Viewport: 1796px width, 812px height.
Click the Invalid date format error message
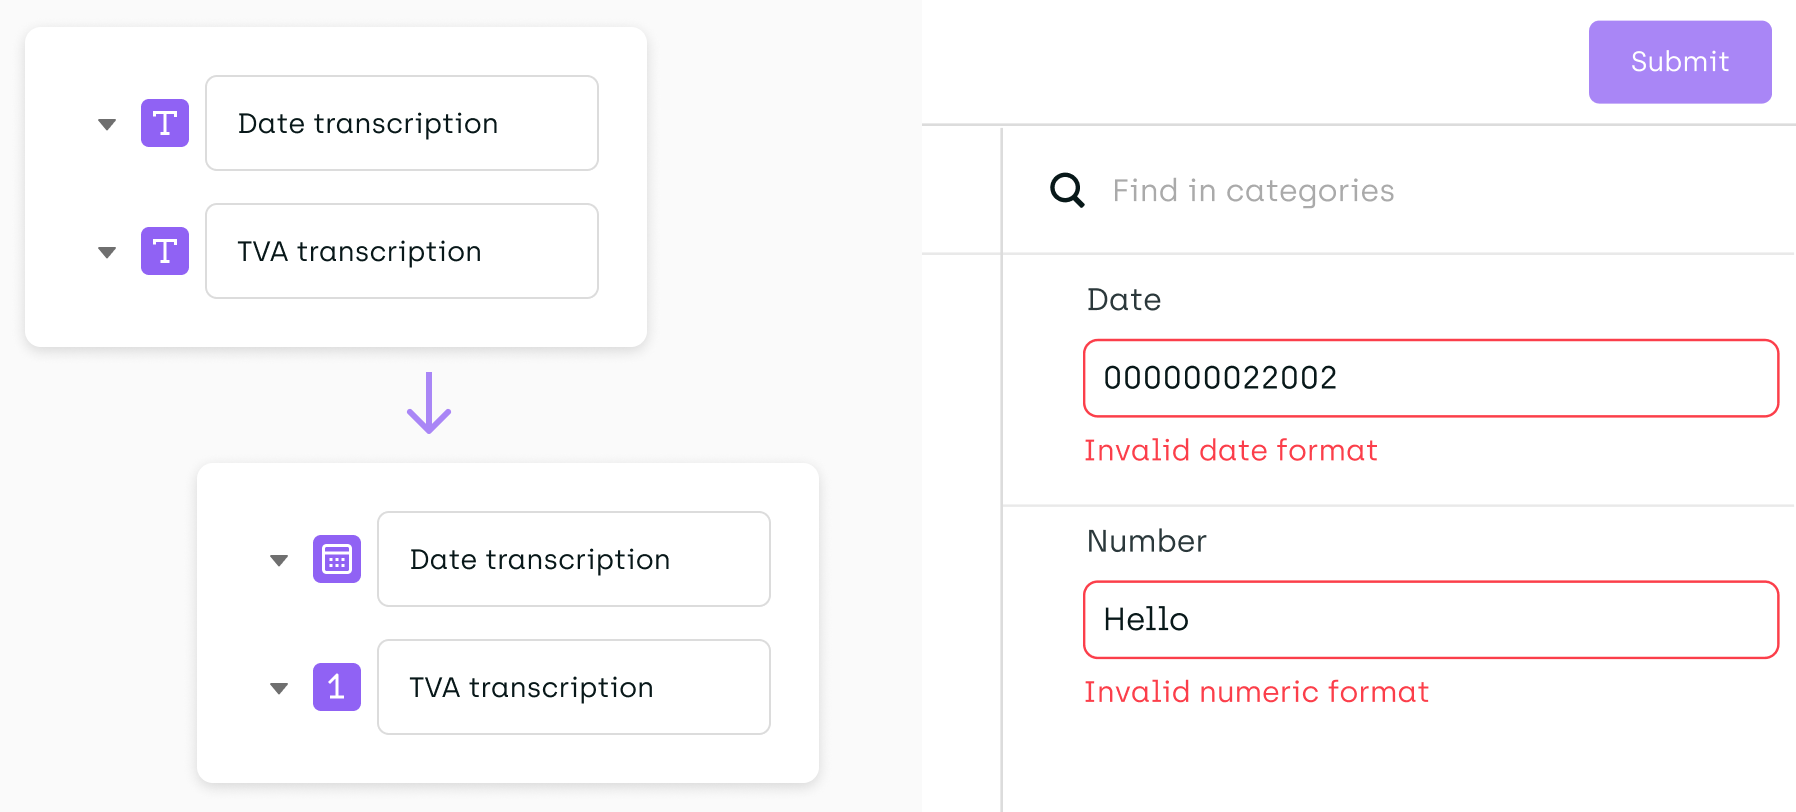point(1231,450)
